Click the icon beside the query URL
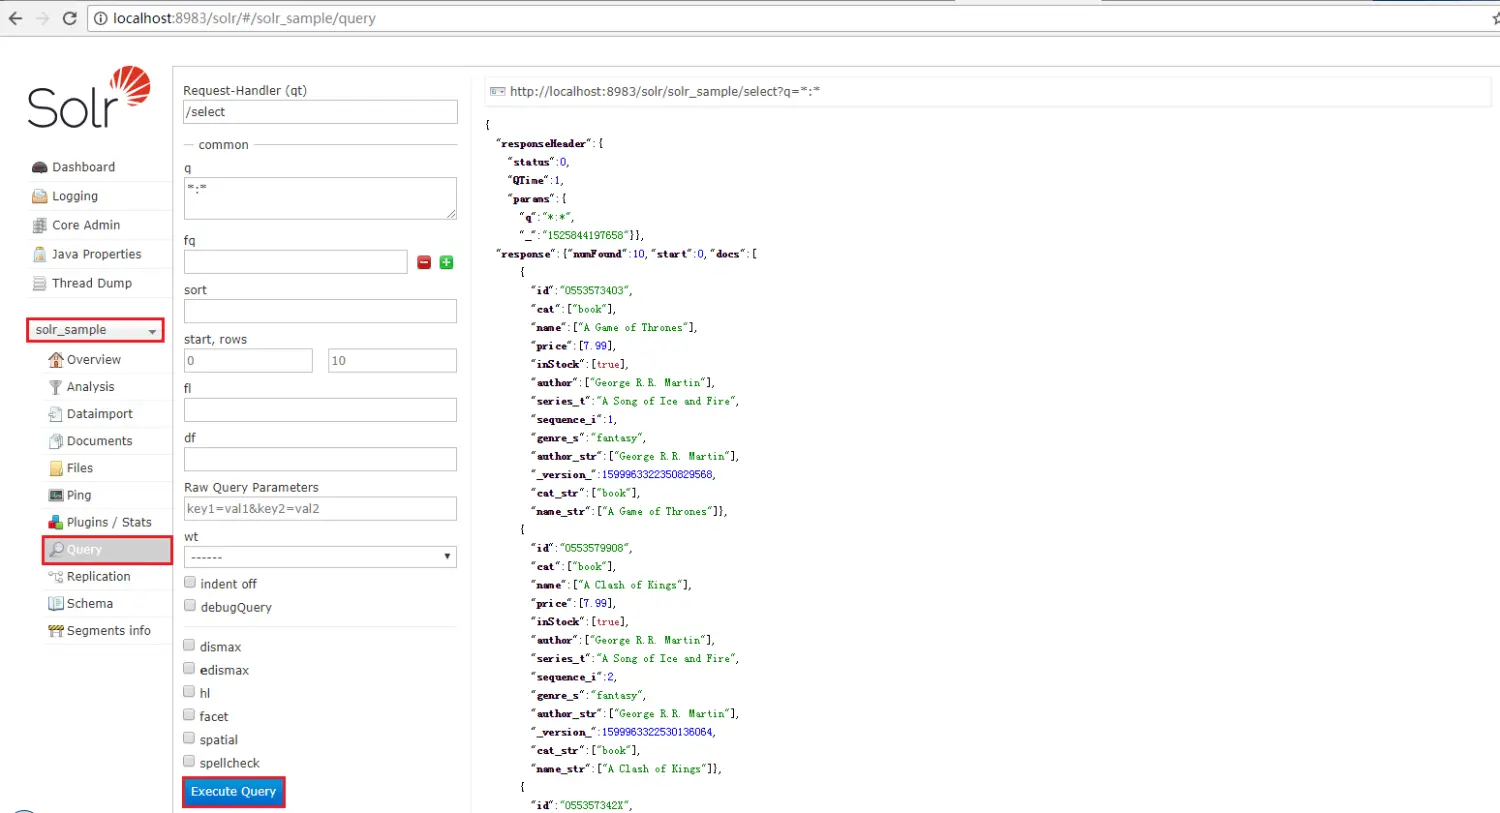 (x=497, y=91)
